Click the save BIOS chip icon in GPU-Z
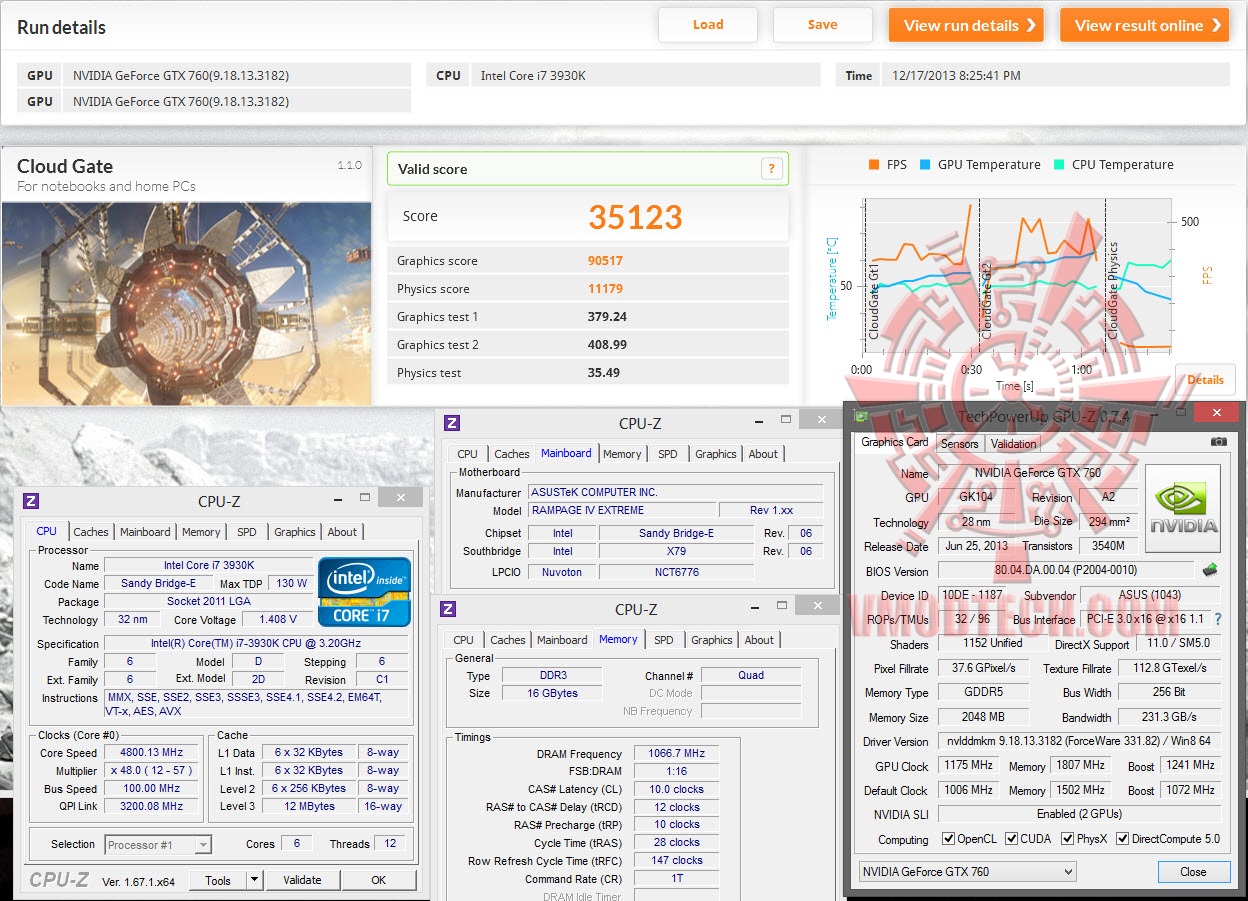 [1210, 570]
